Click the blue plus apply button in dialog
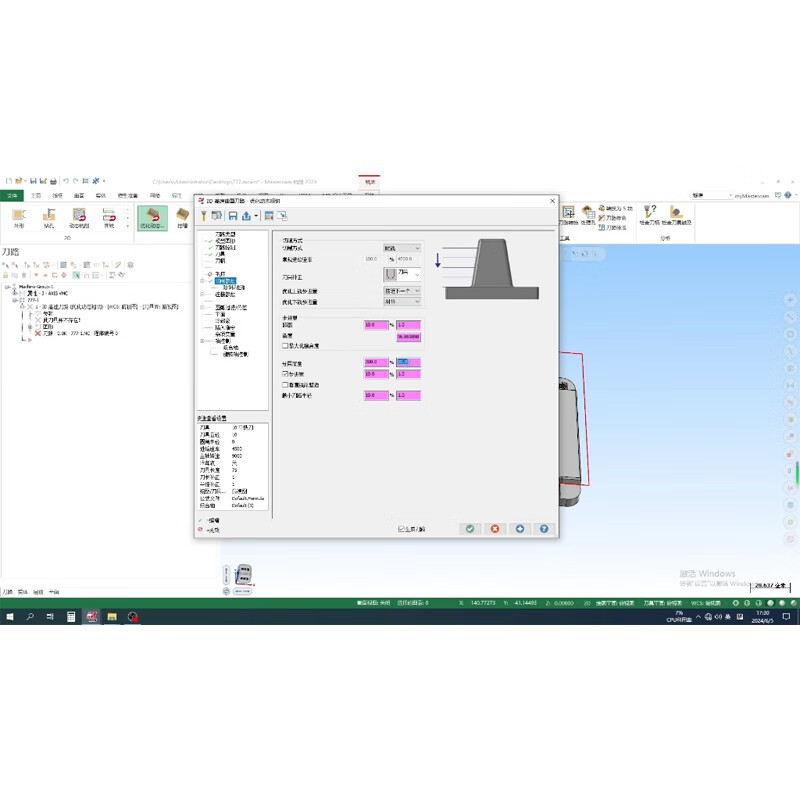Image resolution: width=800 pixels, height=800 pixels. [519, 528]
